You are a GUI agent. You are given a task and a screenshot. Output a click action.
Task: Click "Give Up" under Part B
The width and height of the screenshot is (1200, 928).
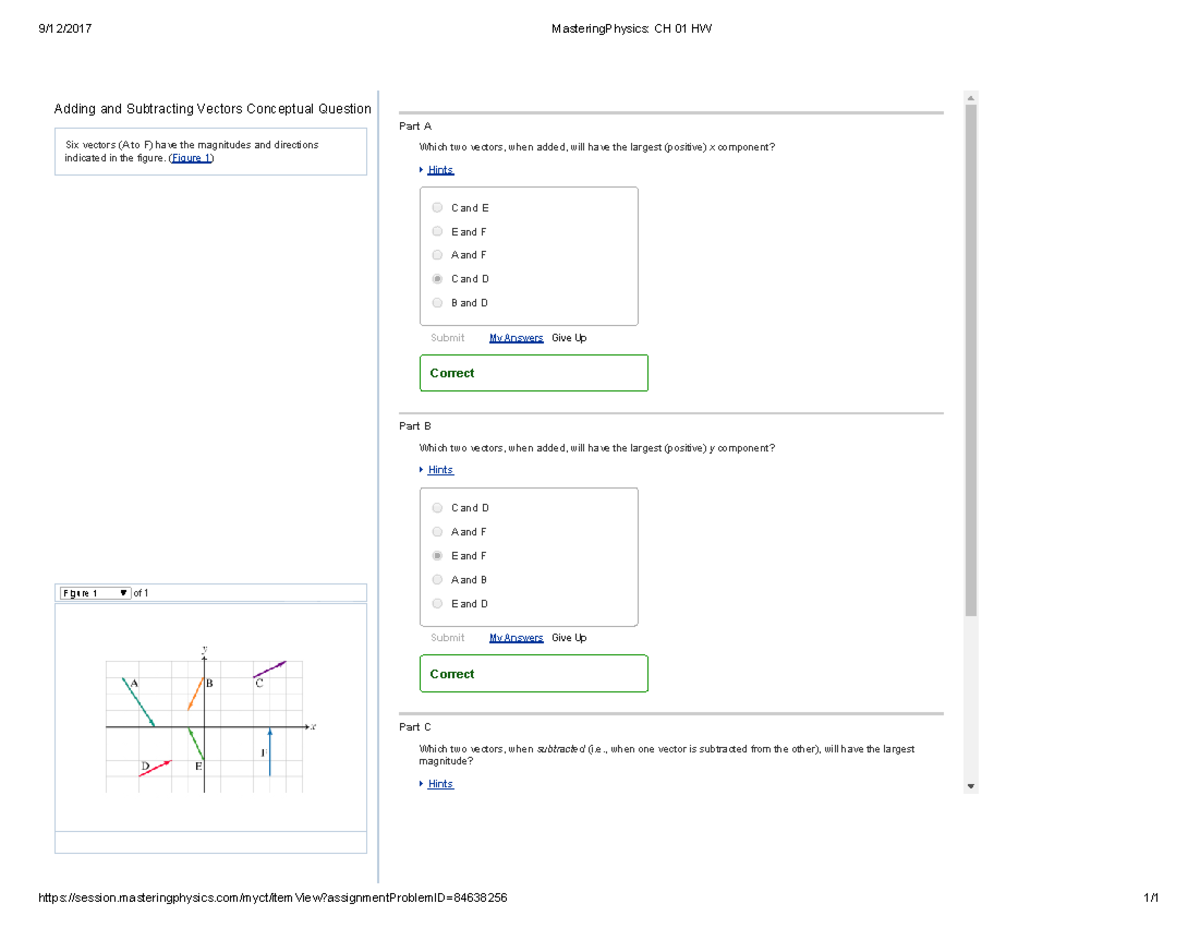[x=568, y=637]
